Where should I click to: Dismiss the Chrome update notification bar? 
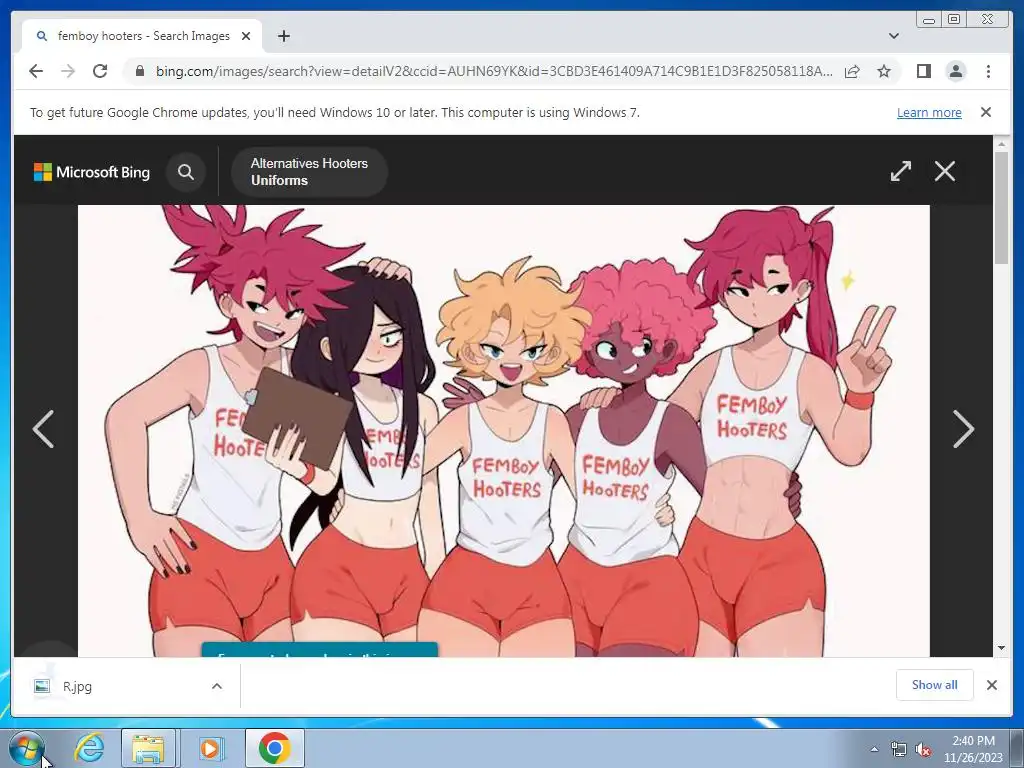[x=986, y=112]
